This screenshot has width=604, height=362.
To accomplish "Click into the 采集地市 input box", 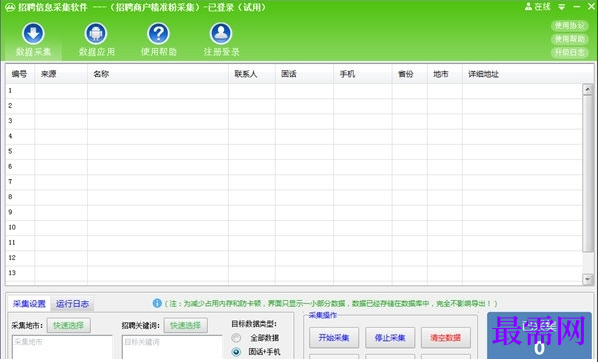I will coord(62,347).
